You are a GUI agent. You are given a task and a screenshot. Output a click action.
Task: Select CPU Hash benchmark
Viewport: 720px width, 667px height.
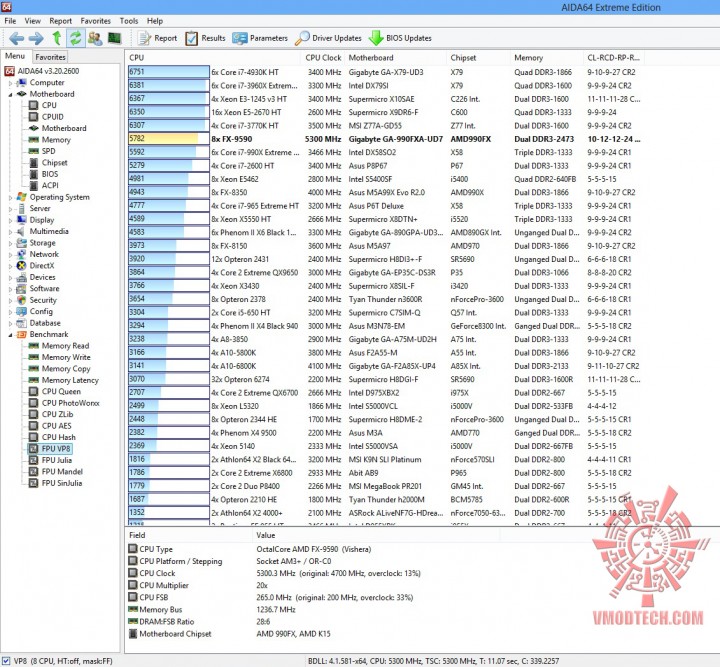pos(58,437)
